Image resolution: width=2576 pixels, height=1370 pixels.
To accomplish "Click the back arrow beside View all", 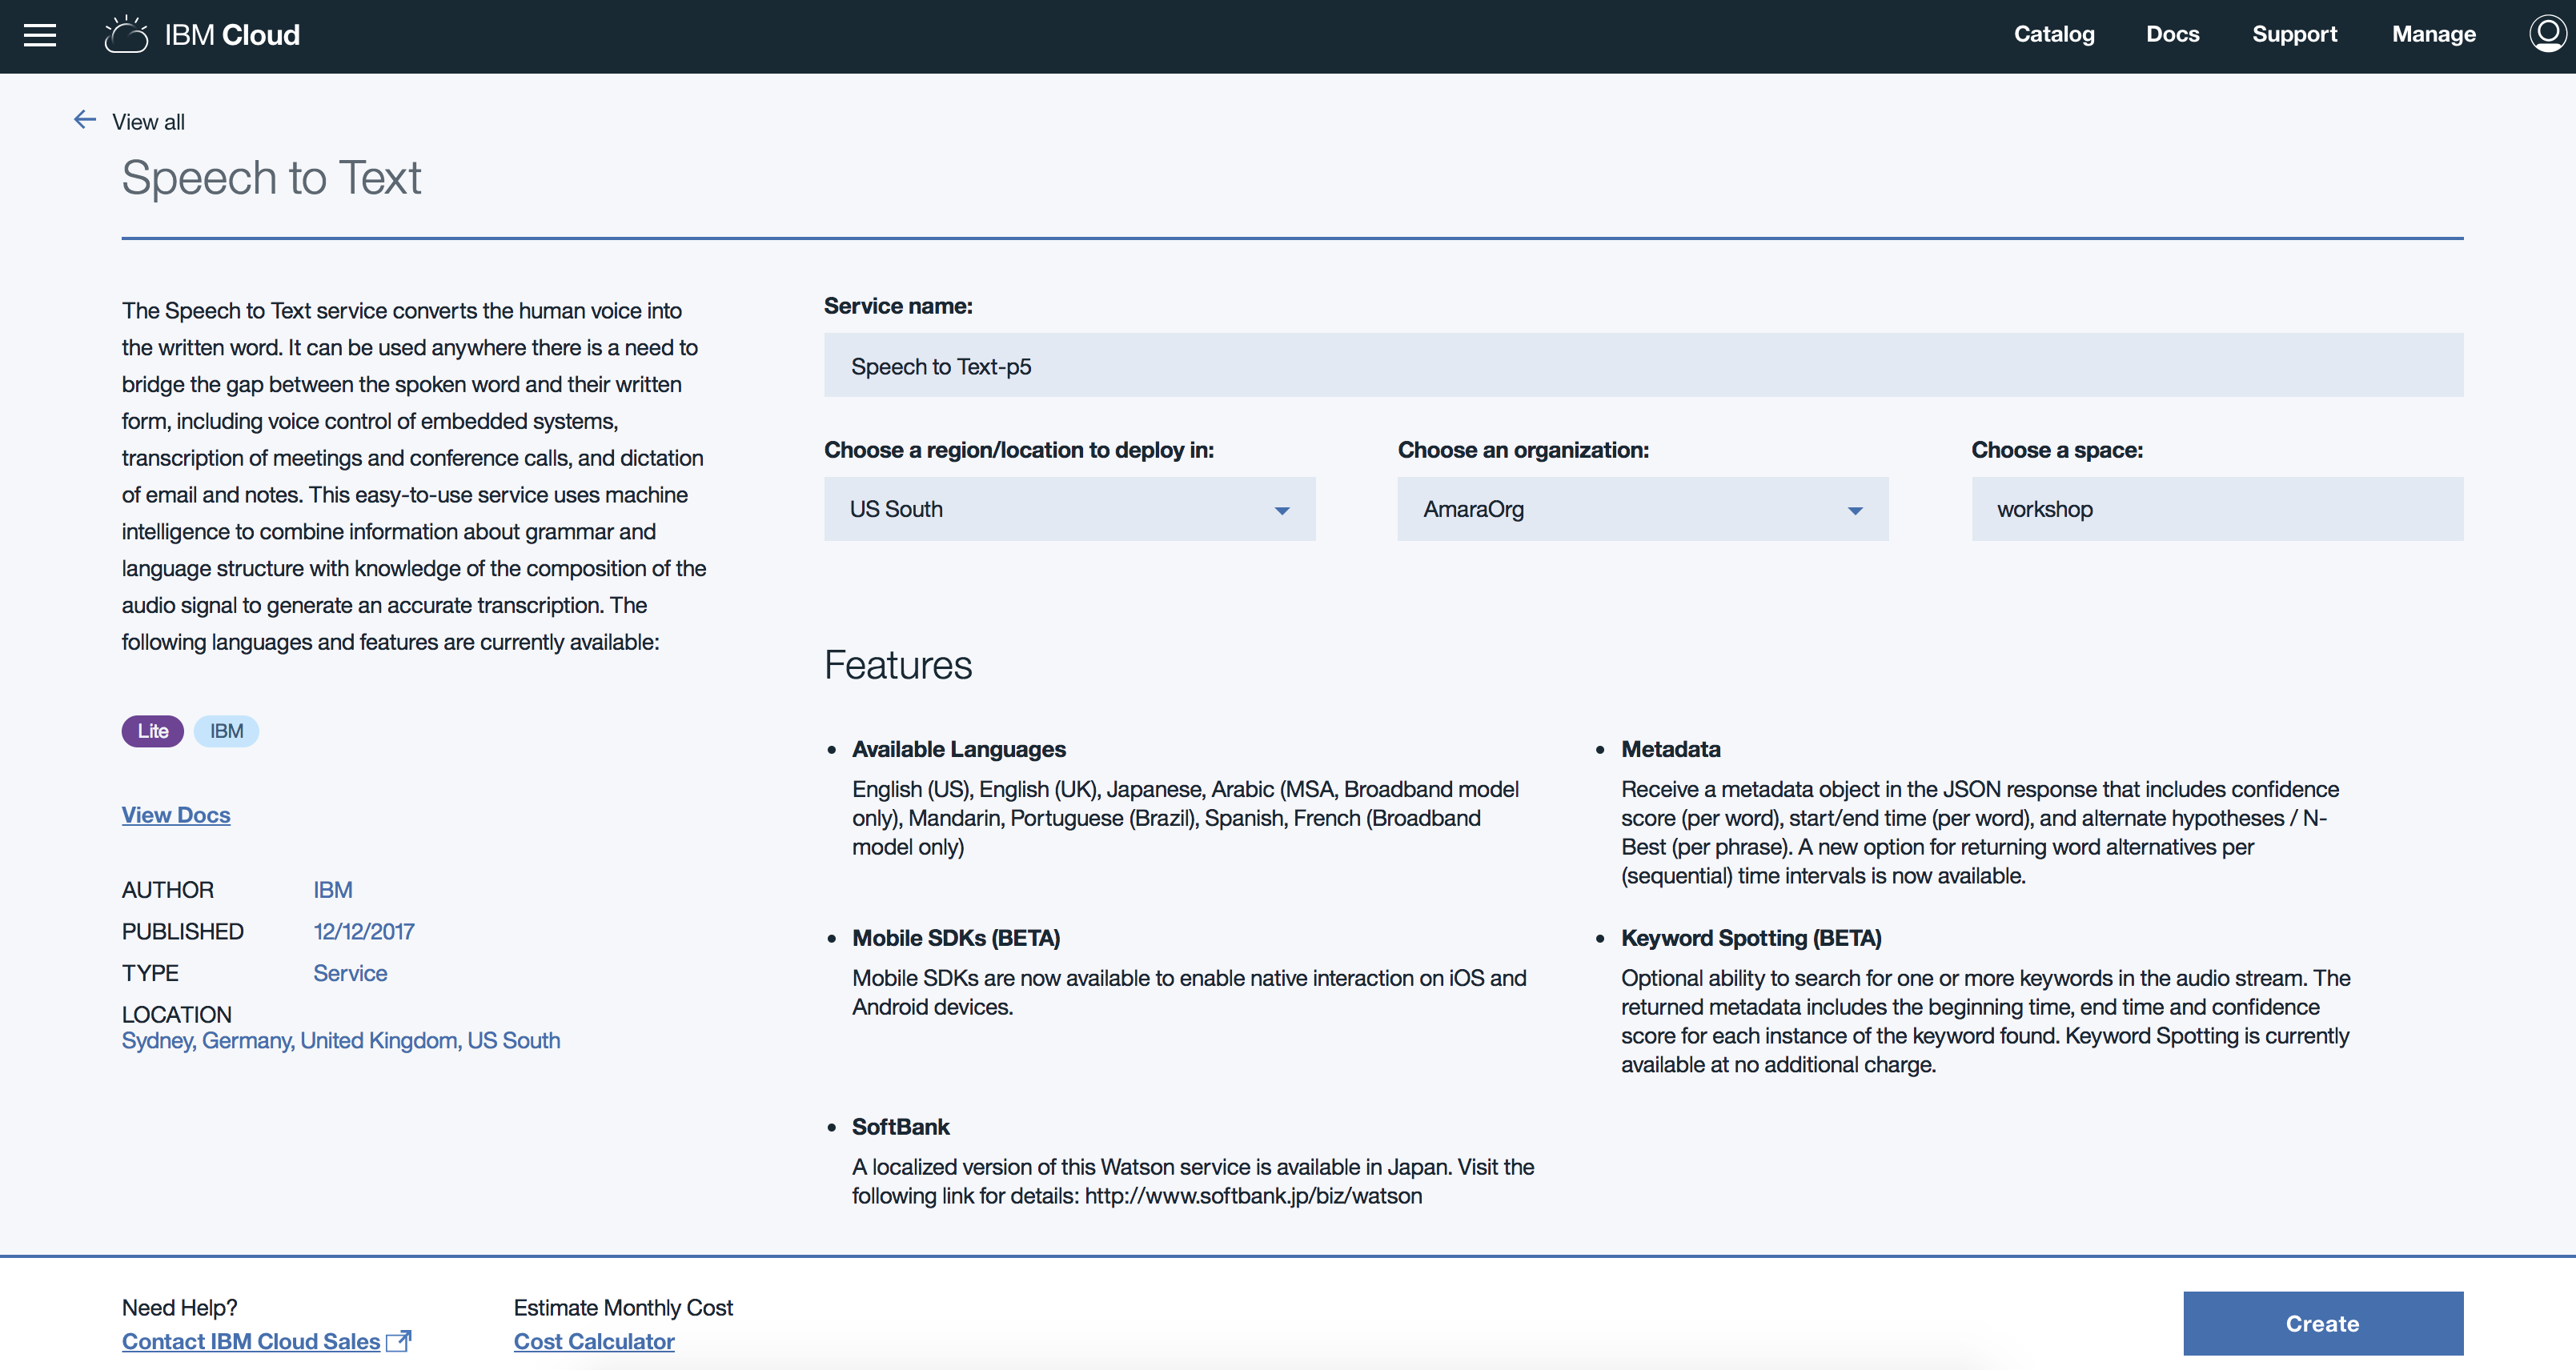I will [85, 120].
